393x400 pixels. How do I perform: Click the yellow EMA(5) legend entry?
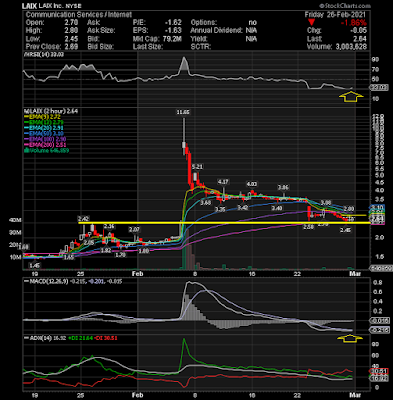pos(42,117)
